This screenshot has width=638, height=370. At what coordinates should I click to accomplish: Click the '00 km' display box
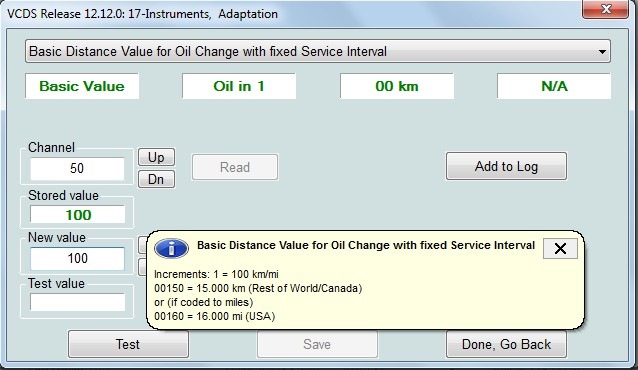(397, 86)
